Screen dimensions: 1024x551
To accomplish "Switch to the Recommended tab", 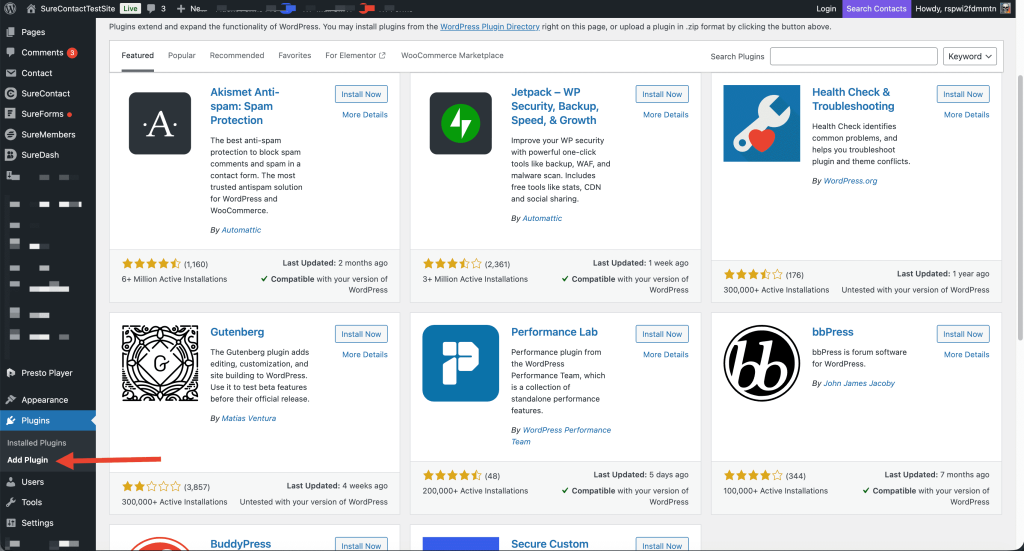I will [237, 56].
